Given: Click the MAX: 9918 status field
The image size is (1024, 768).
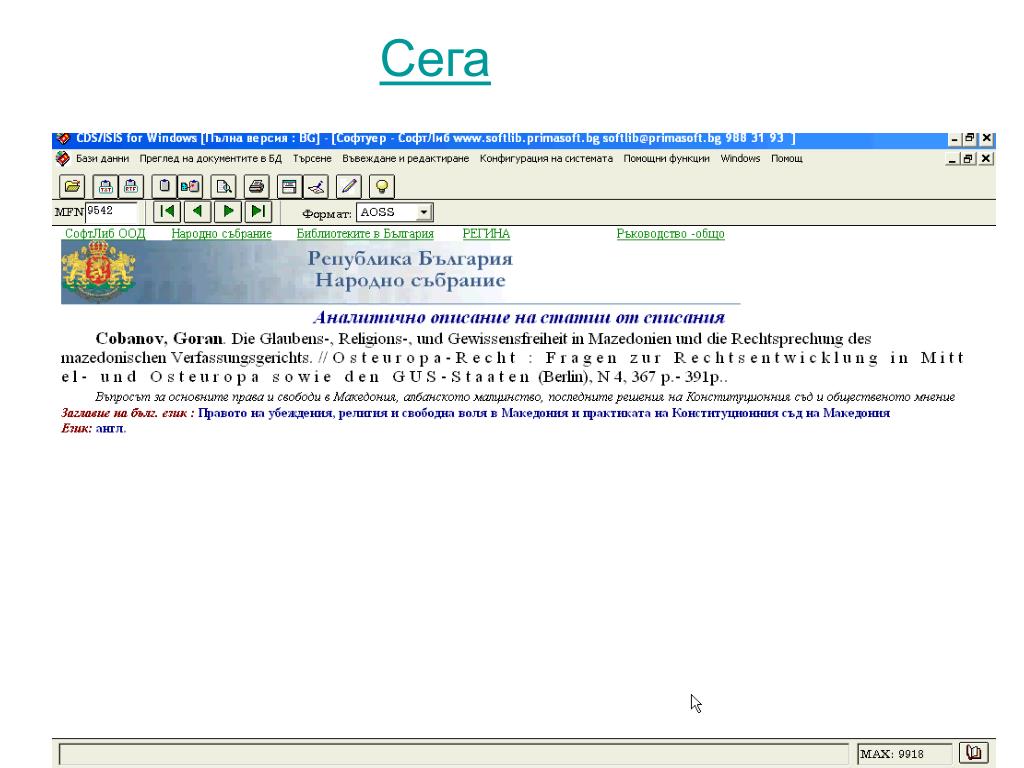Looking at the screenshot, I should (x=904, y=754).
